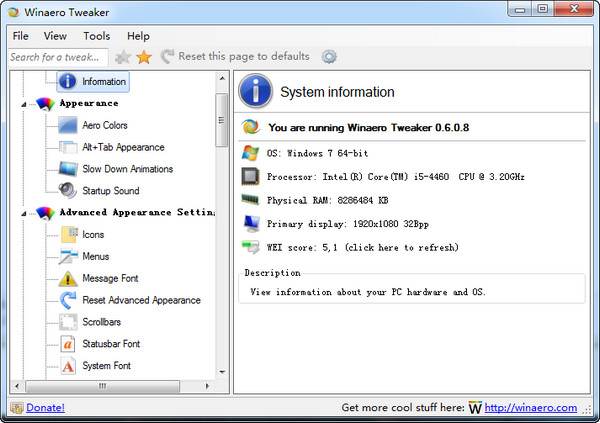Open settings gear in the toolbar
600x423 pixels.
pos(329,57)
